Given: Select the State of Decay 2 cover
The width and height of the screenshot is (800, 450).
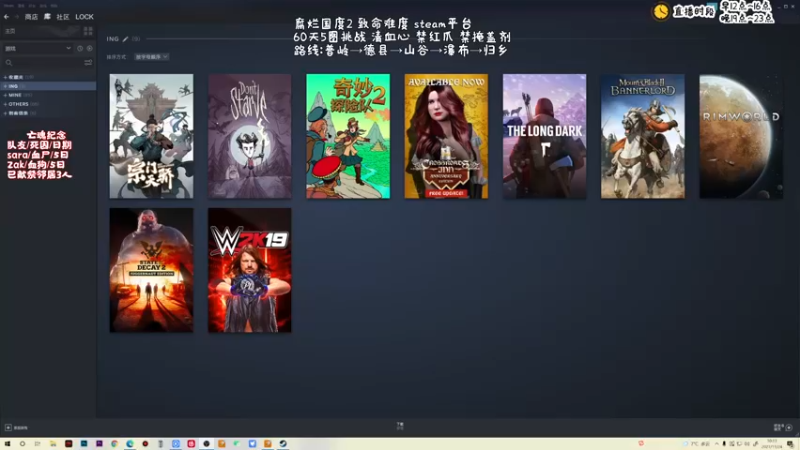Looking at the screenshot, I should [152, 270].
